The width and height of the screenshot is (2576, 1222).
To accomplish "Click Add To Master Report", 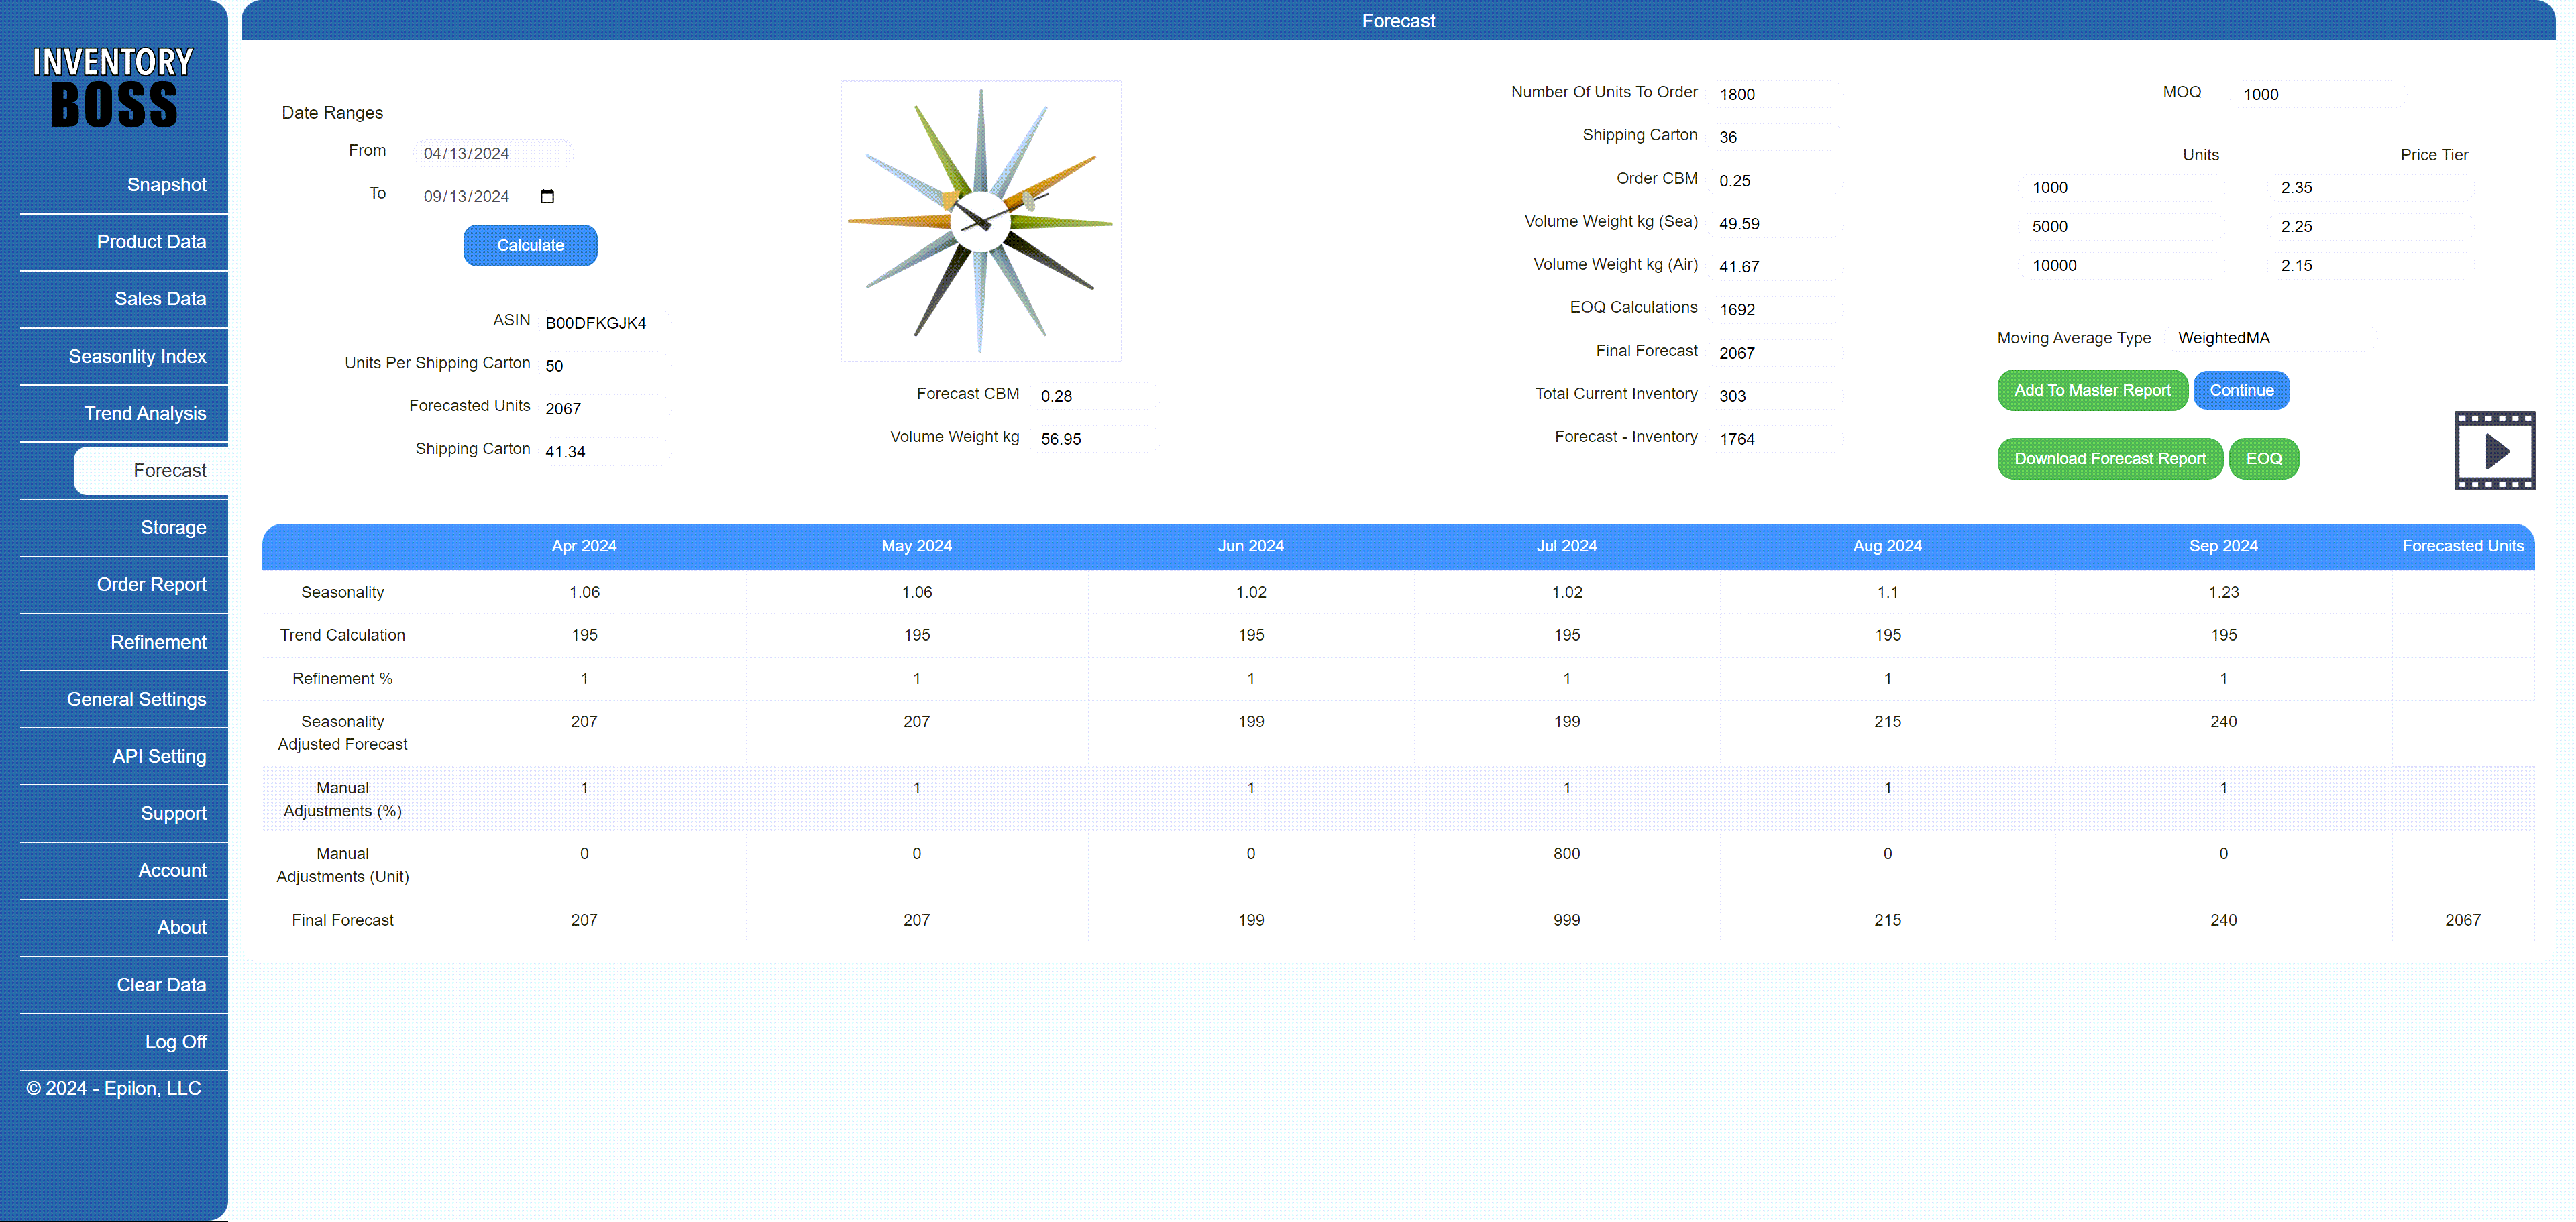I will pyautogui.click(x=2092, y=391).
